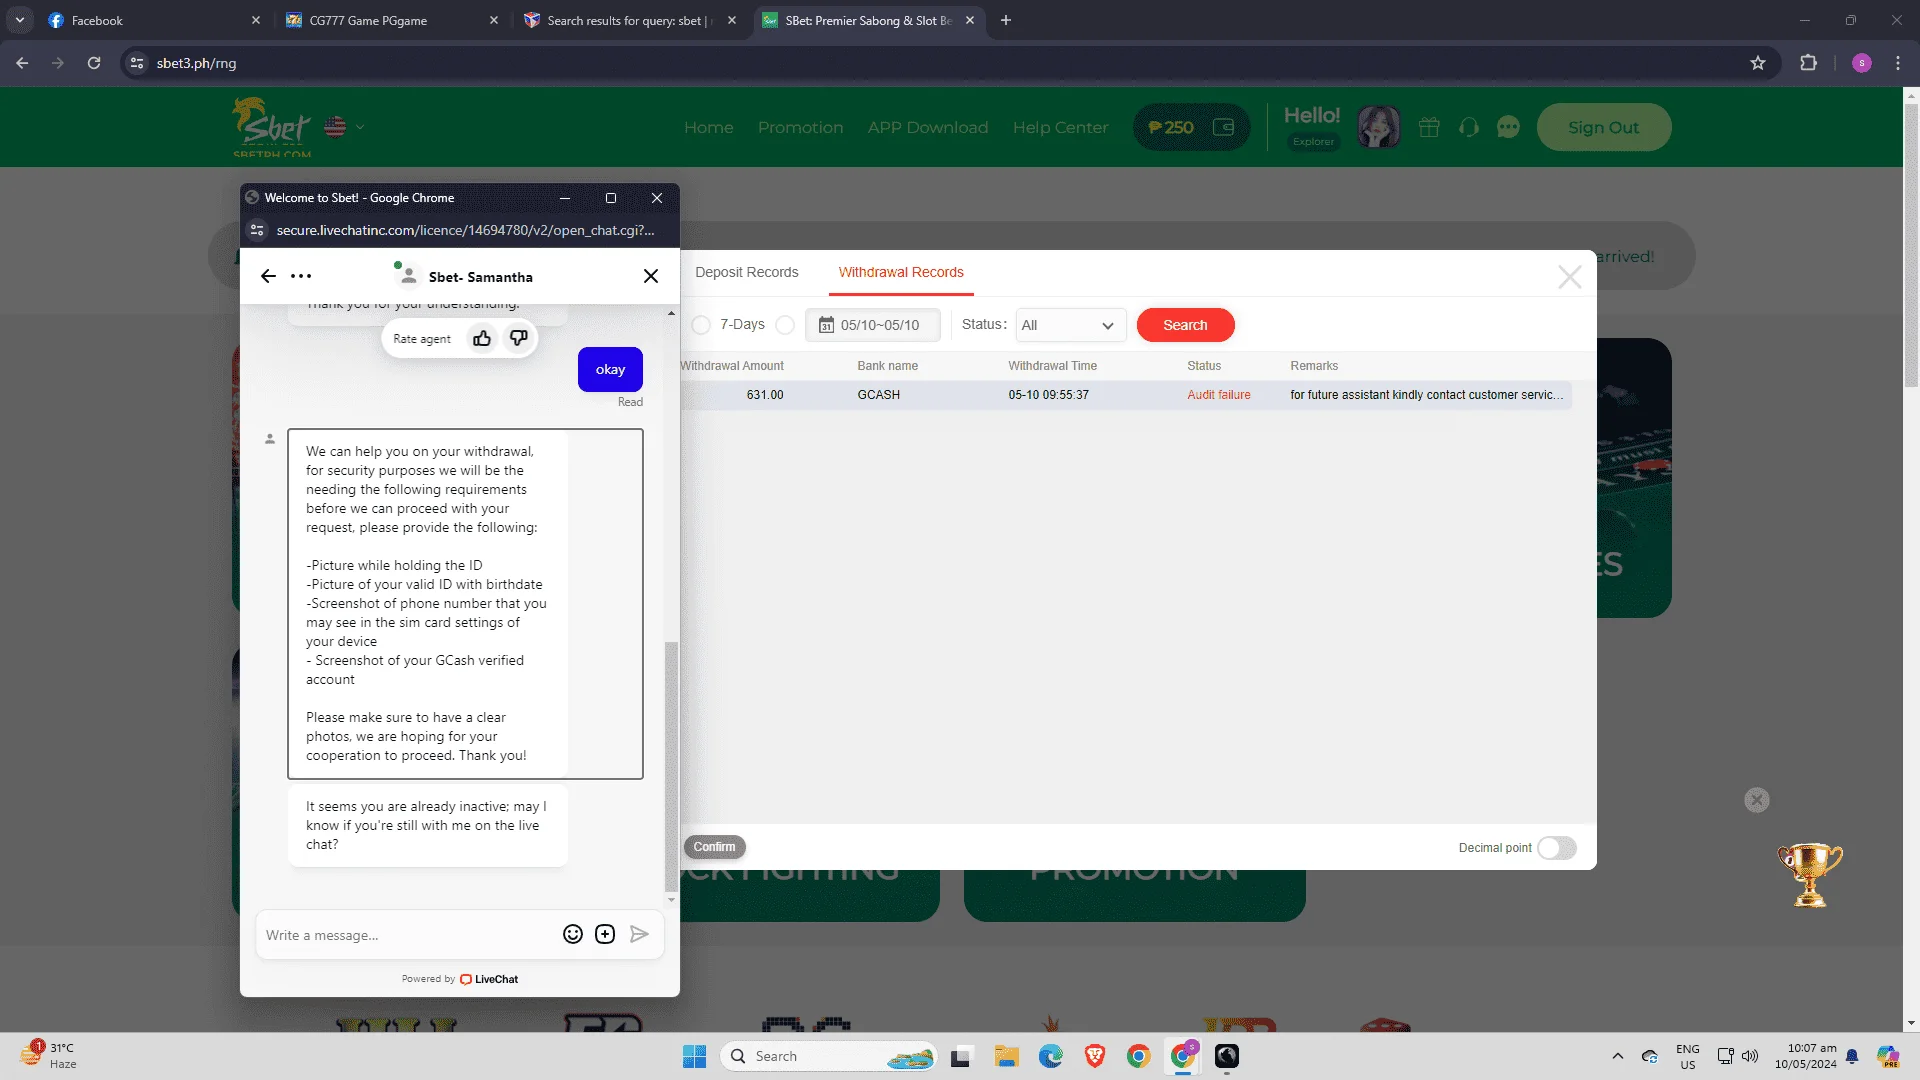Open the weather widget showing 31°C
This screenshot has height=1080, width=1920.
coord(48,1055)
